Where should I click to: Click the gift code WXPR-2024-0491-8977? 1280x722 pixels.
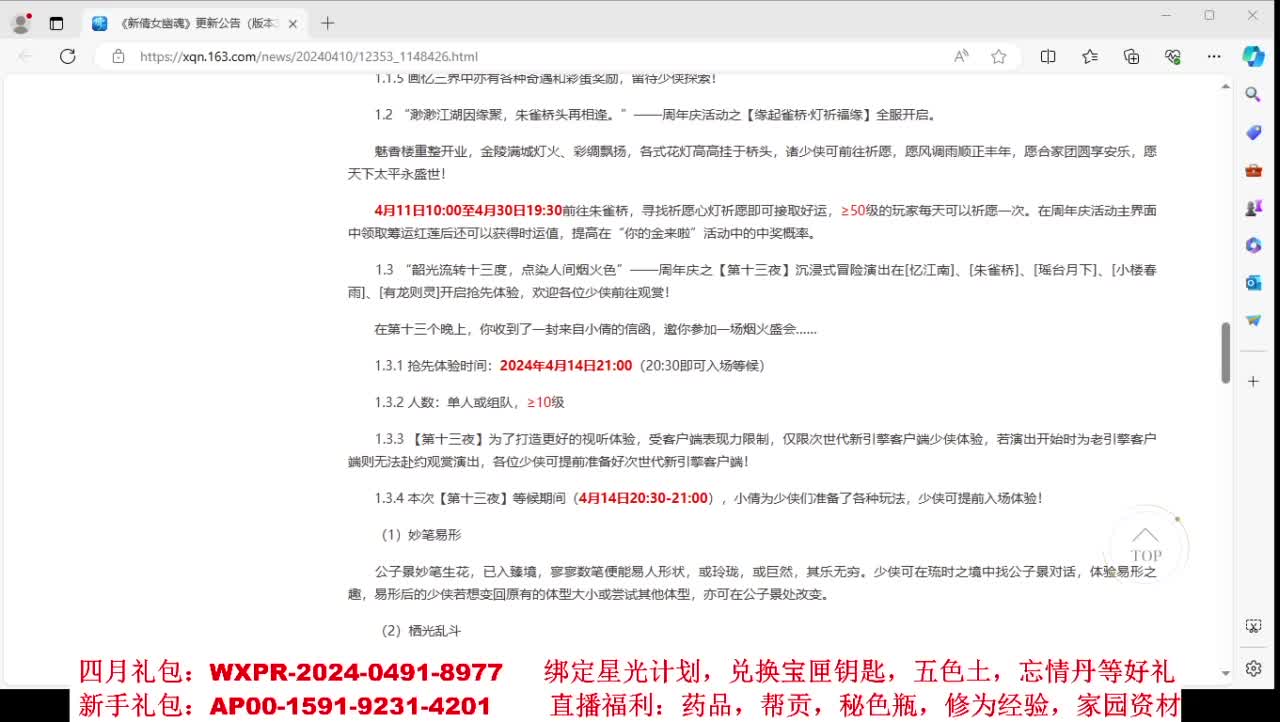(x=356, y=672)
